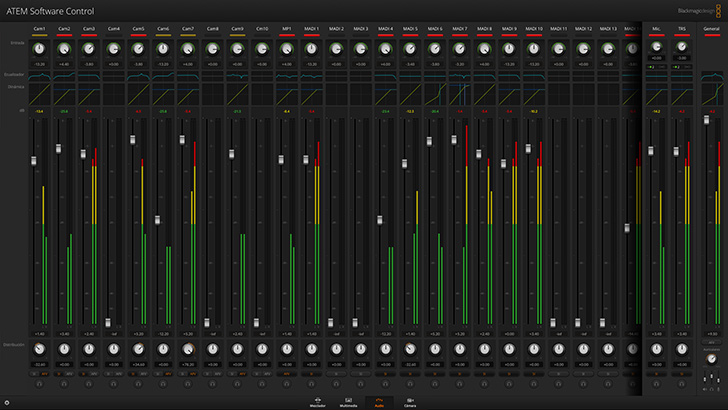This screenshot has width=728, height=410.
Task: Click the MADI 6 dynamics graph
Action: 435,93
